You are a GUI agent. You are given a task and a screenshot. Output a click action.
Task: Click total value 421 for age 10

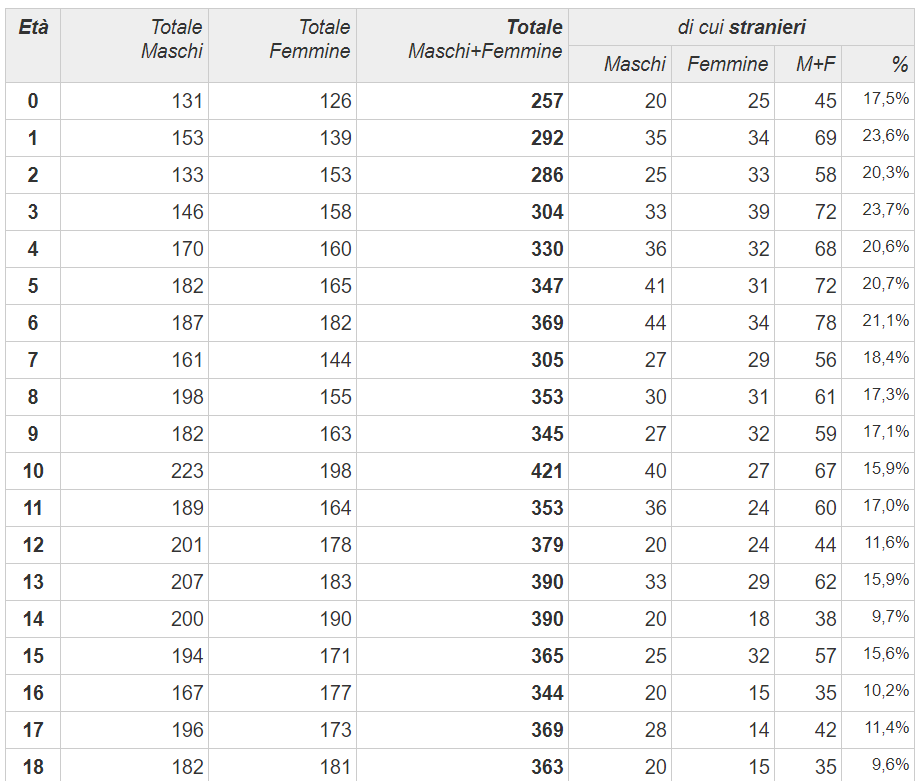click(x=547, y=471)
